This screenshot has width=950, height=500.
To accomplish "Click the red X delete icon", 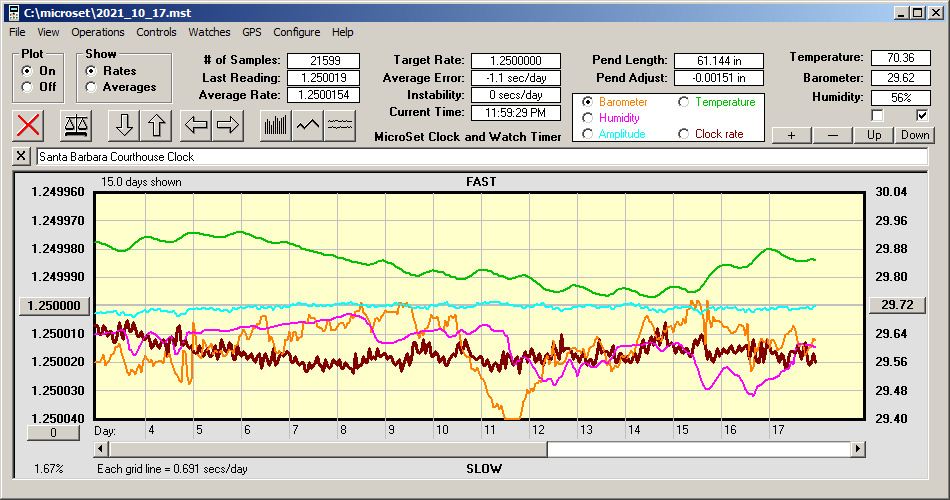I will tap(28, 125).
